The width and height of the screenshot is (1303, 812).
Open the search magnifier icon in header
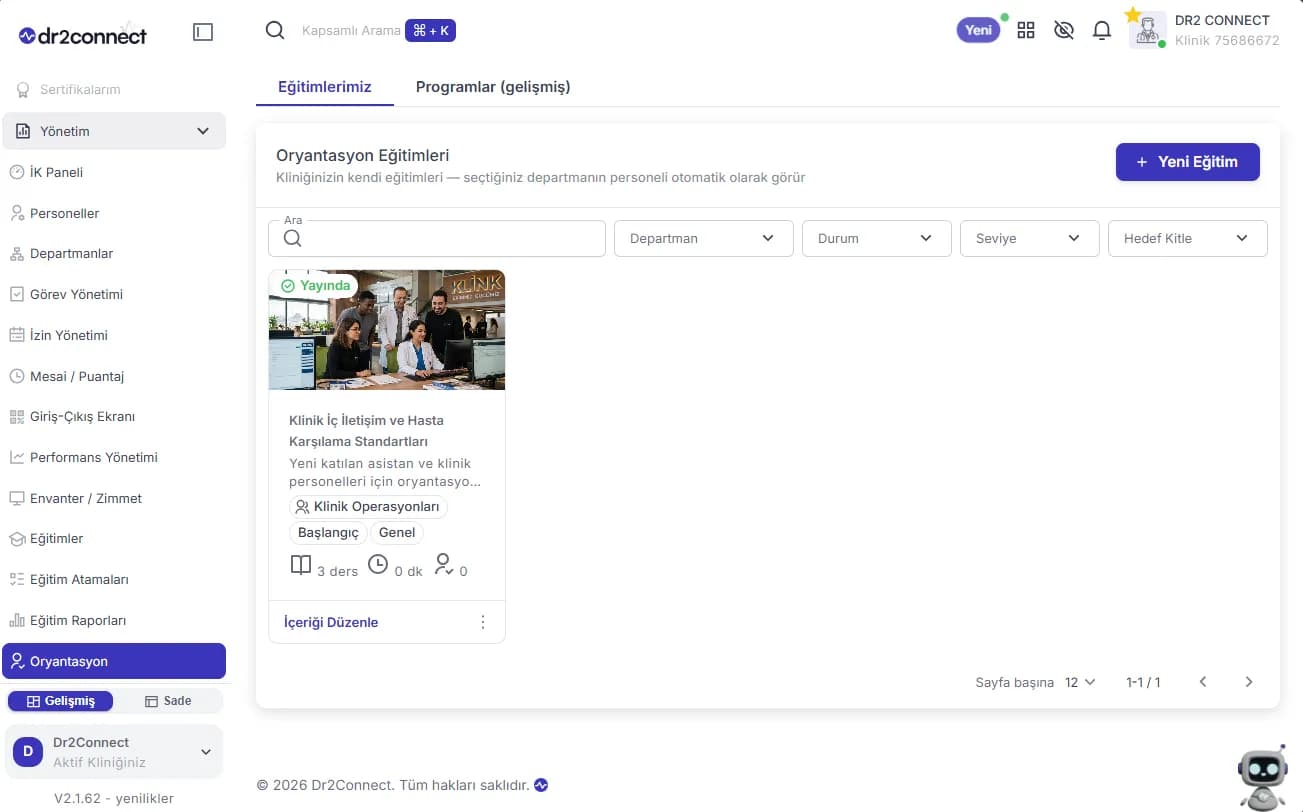pos(275,31)
